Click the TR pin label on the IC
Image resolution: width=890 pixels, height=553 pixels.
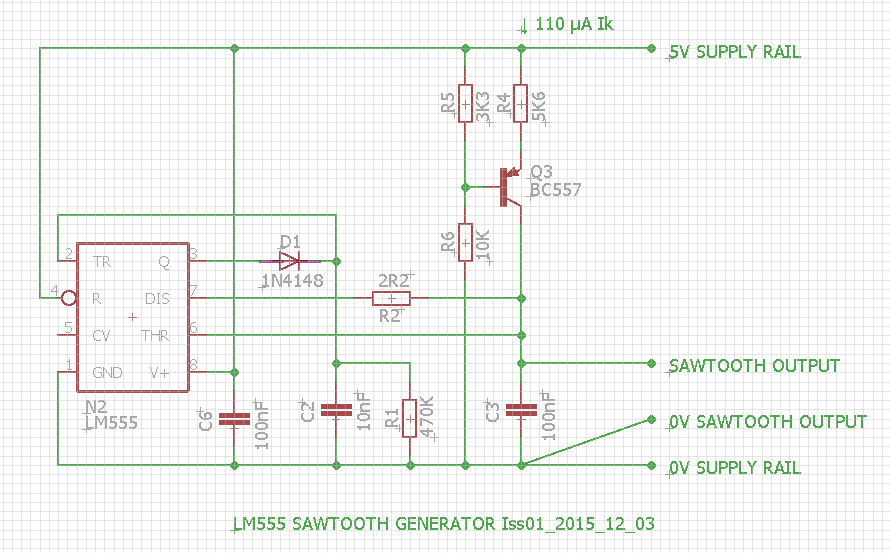pos(102,262)
